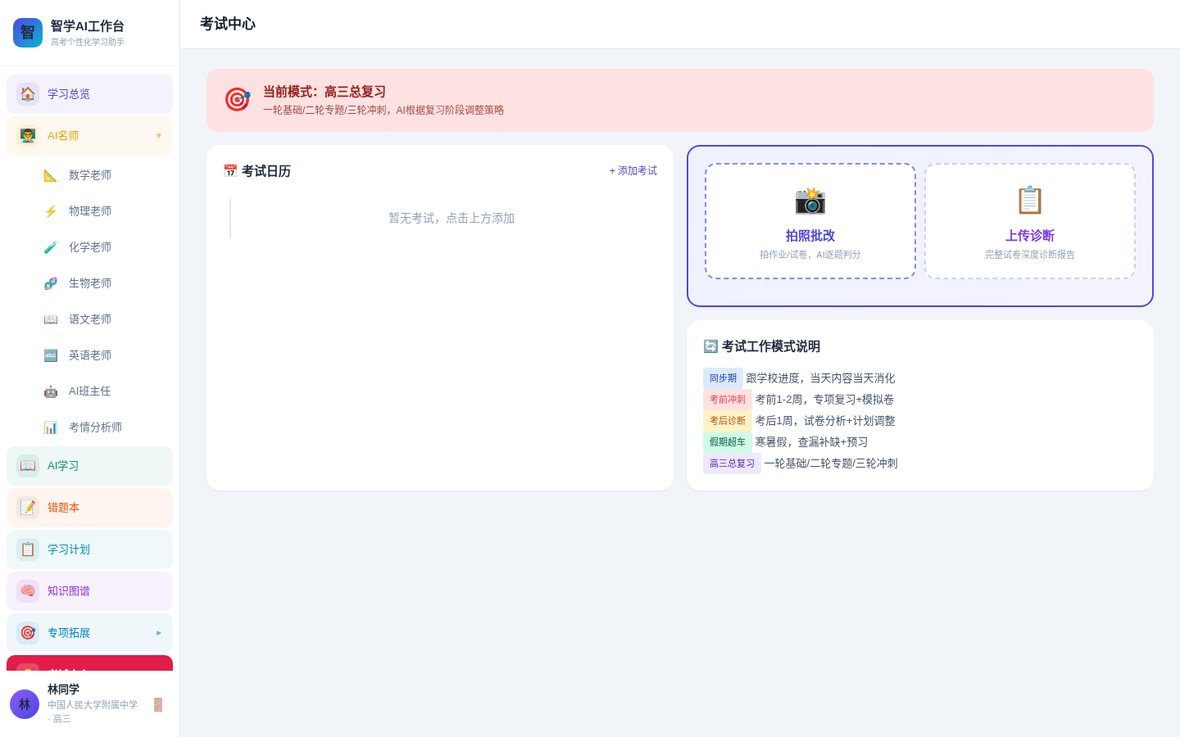Click the 当前模式：高三总复习 heading
1180x737 pixels.
click(x=324, y=92)
